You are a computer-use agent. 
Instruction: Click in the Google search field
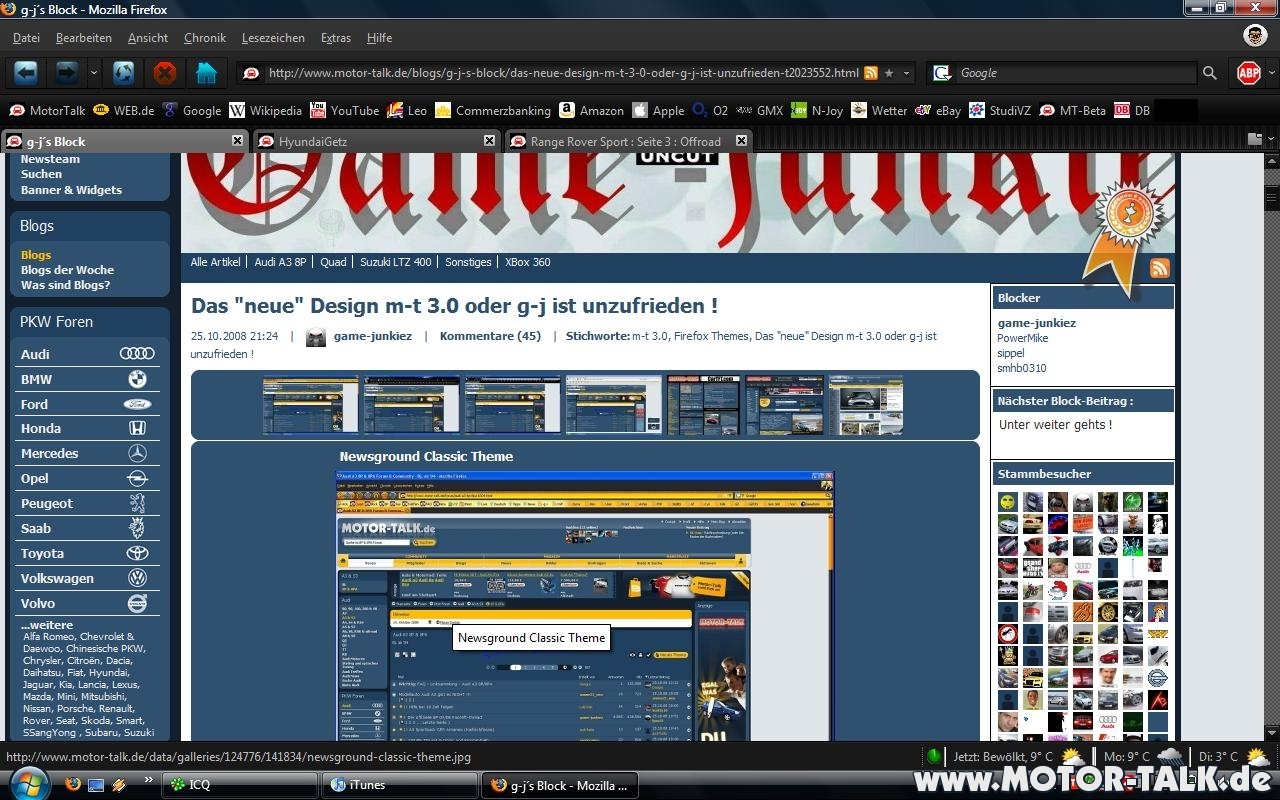1075,73
